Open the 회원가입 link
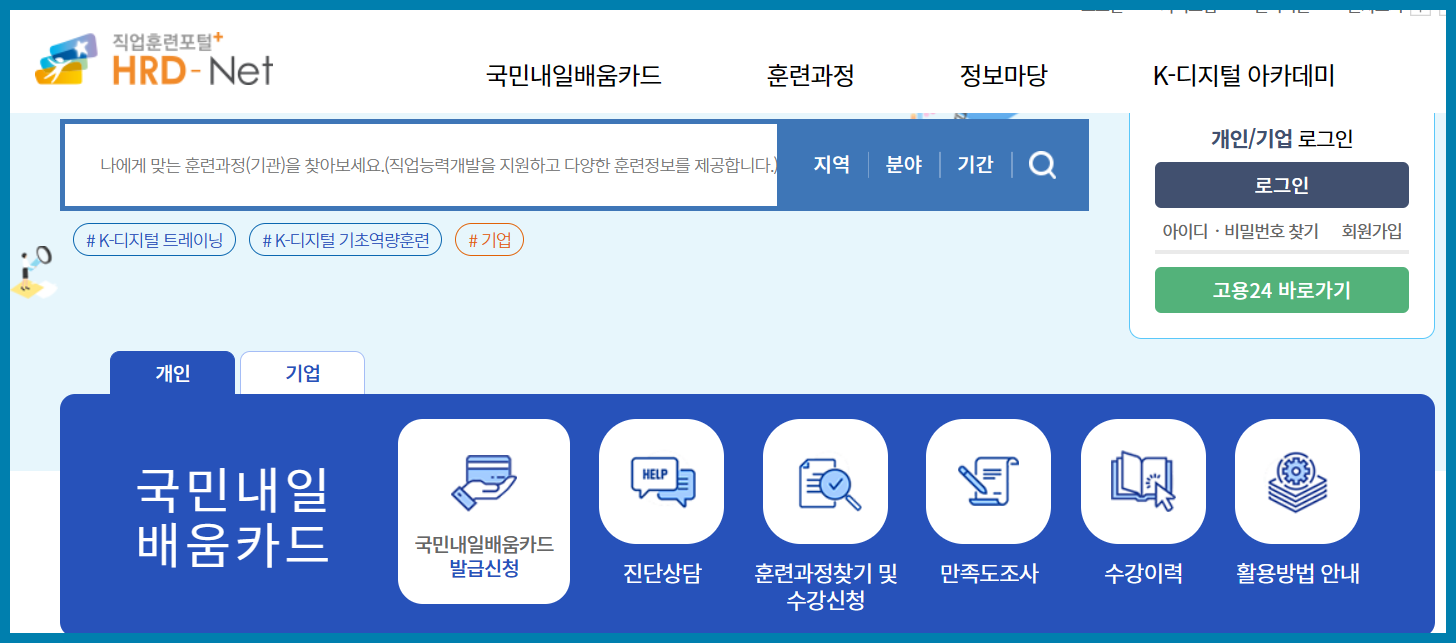Viewport: 1456px width, 643px height. [x=1372, y=231]
